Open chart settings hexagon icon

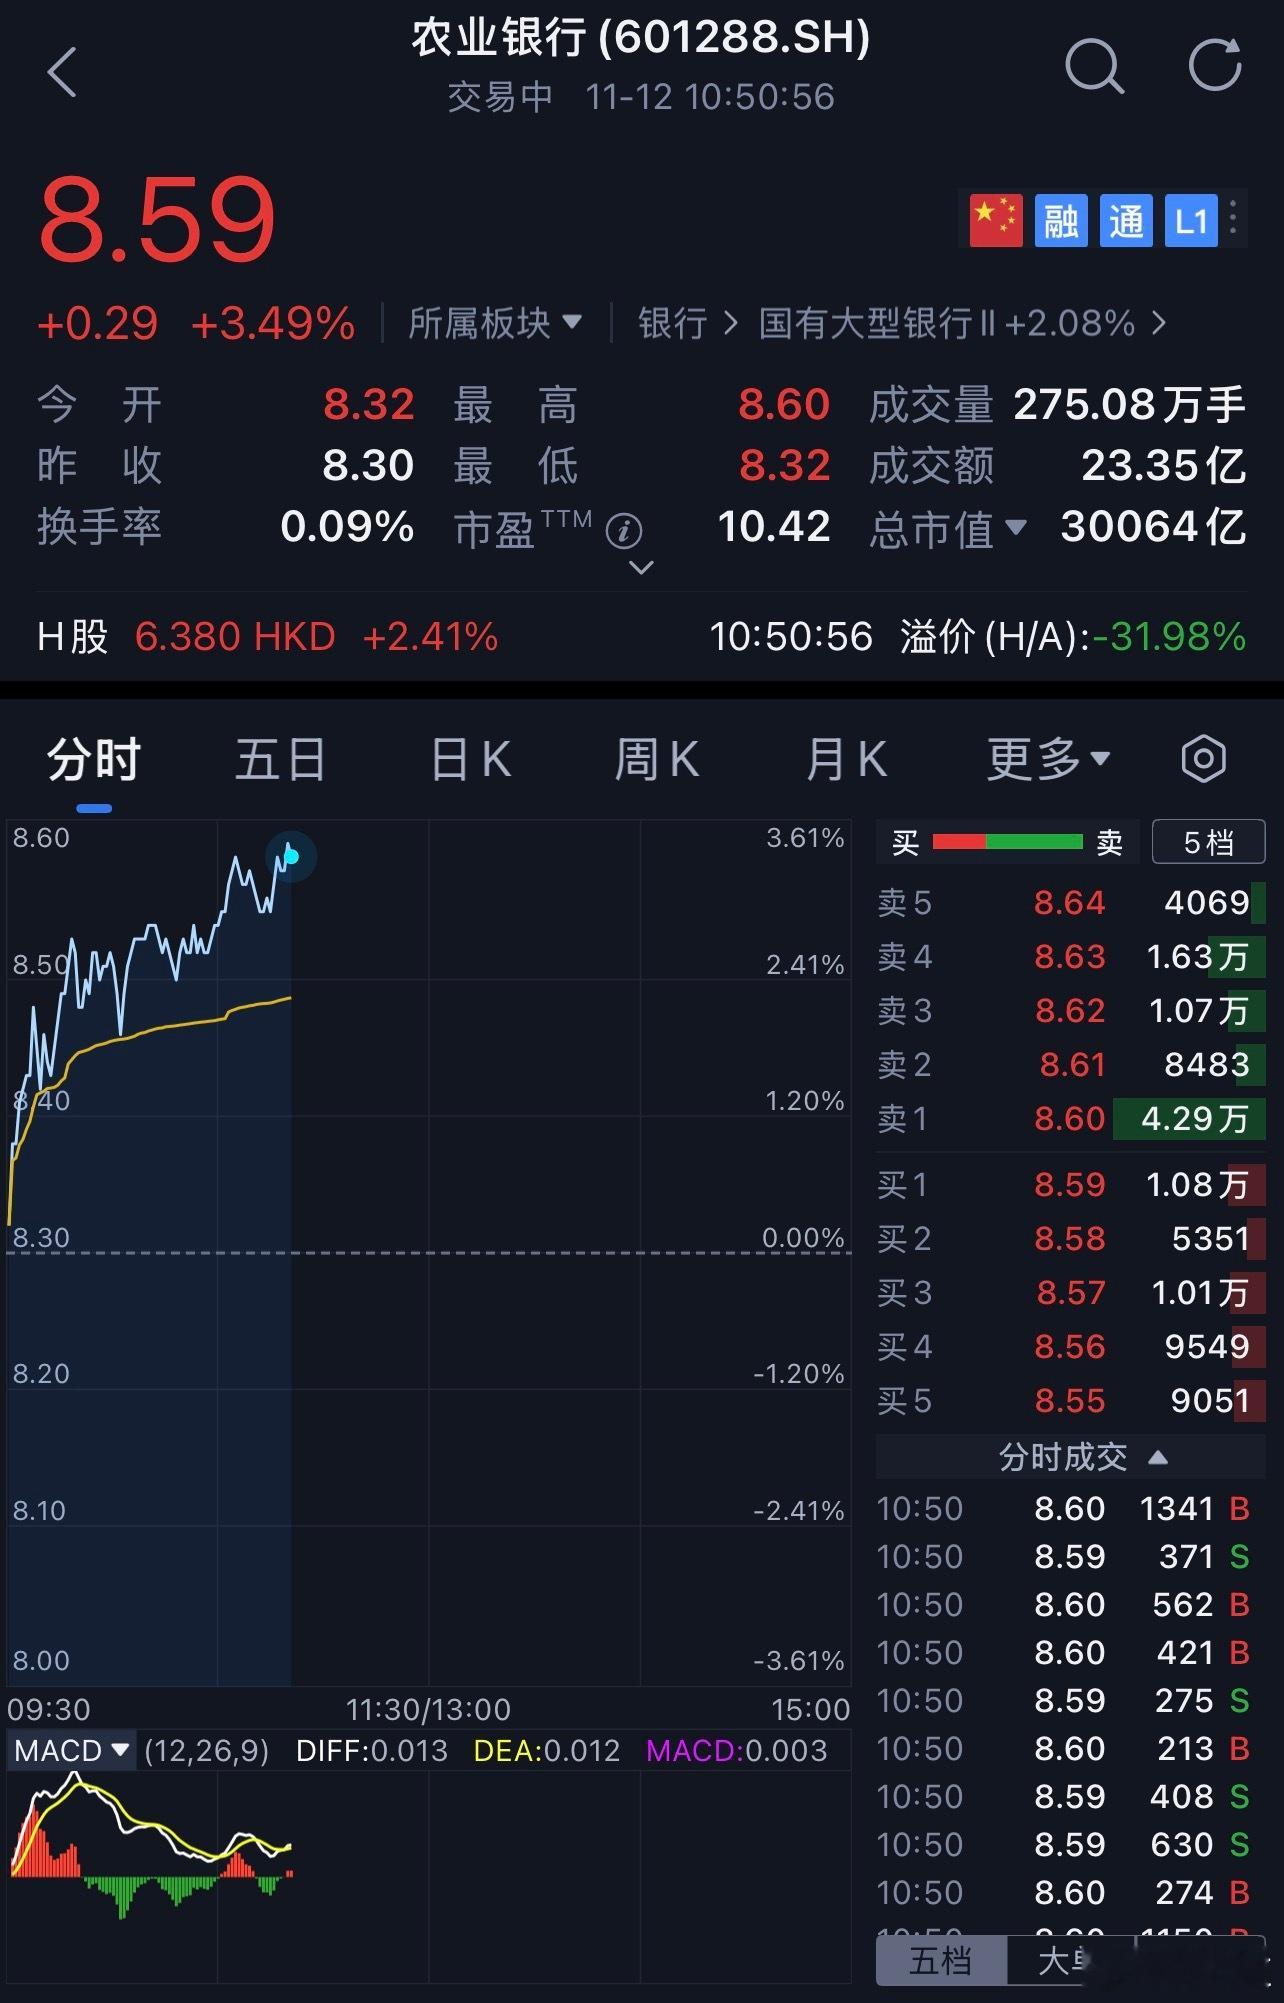[x=1203, y=759]
